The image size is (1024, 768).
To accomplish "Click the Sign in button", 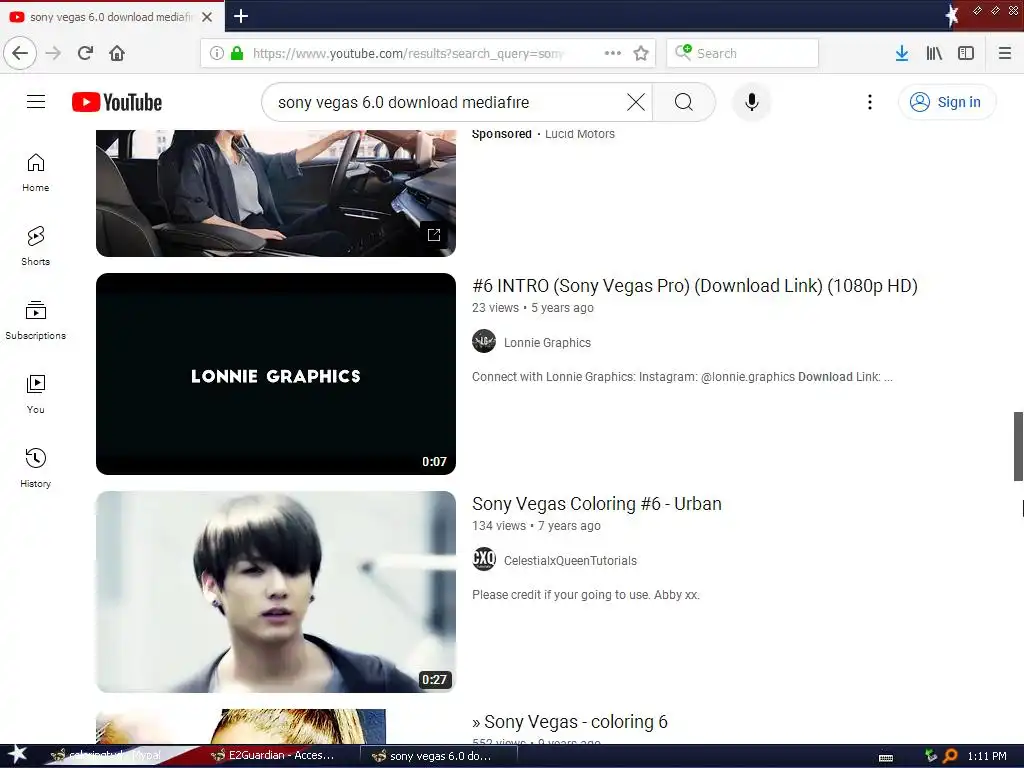I will 947,102.
